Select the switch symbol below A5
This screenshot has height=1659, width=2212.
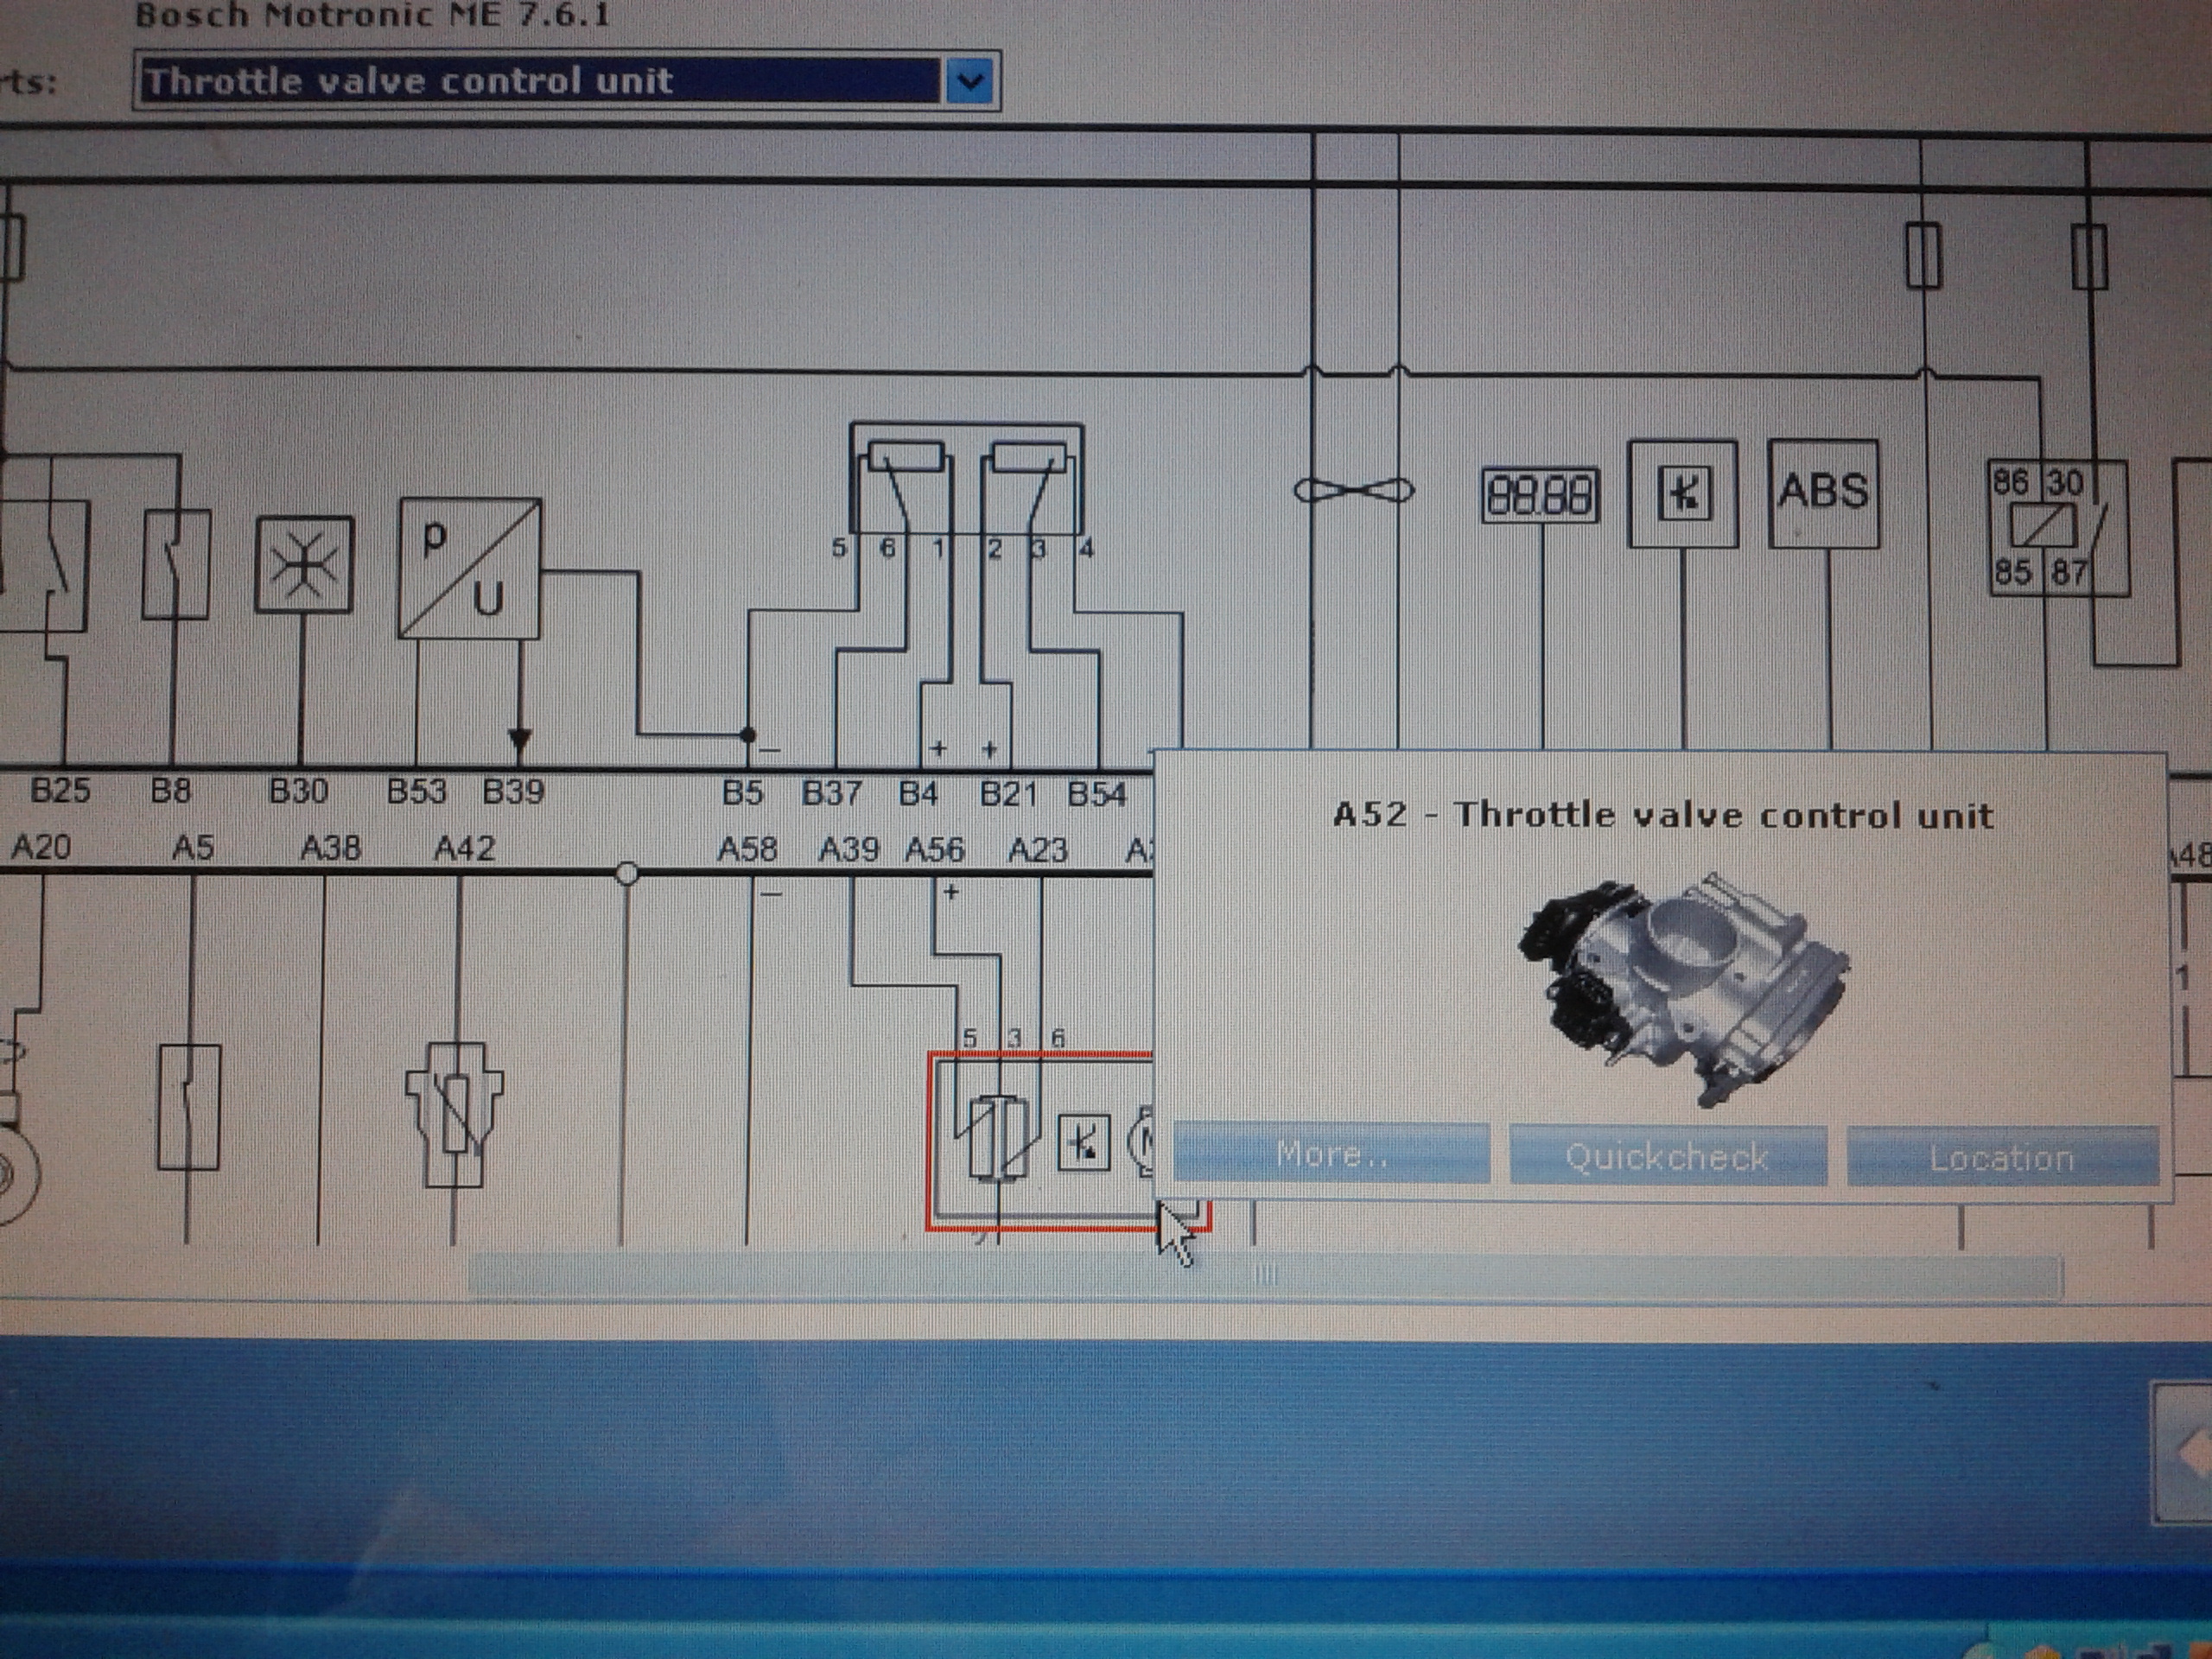[x=189, y=1107]
